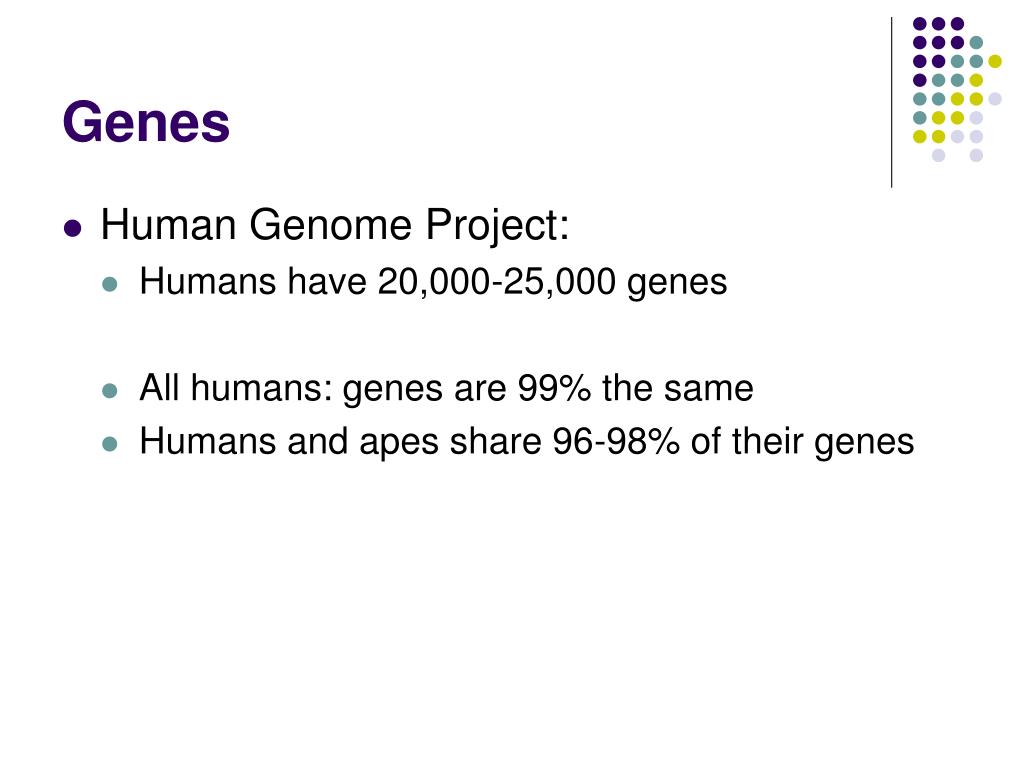The height and width of the screenshot is (768, 1024).
Task: Click the 96-98% figure in the last bullet
Action: point(616,441)
